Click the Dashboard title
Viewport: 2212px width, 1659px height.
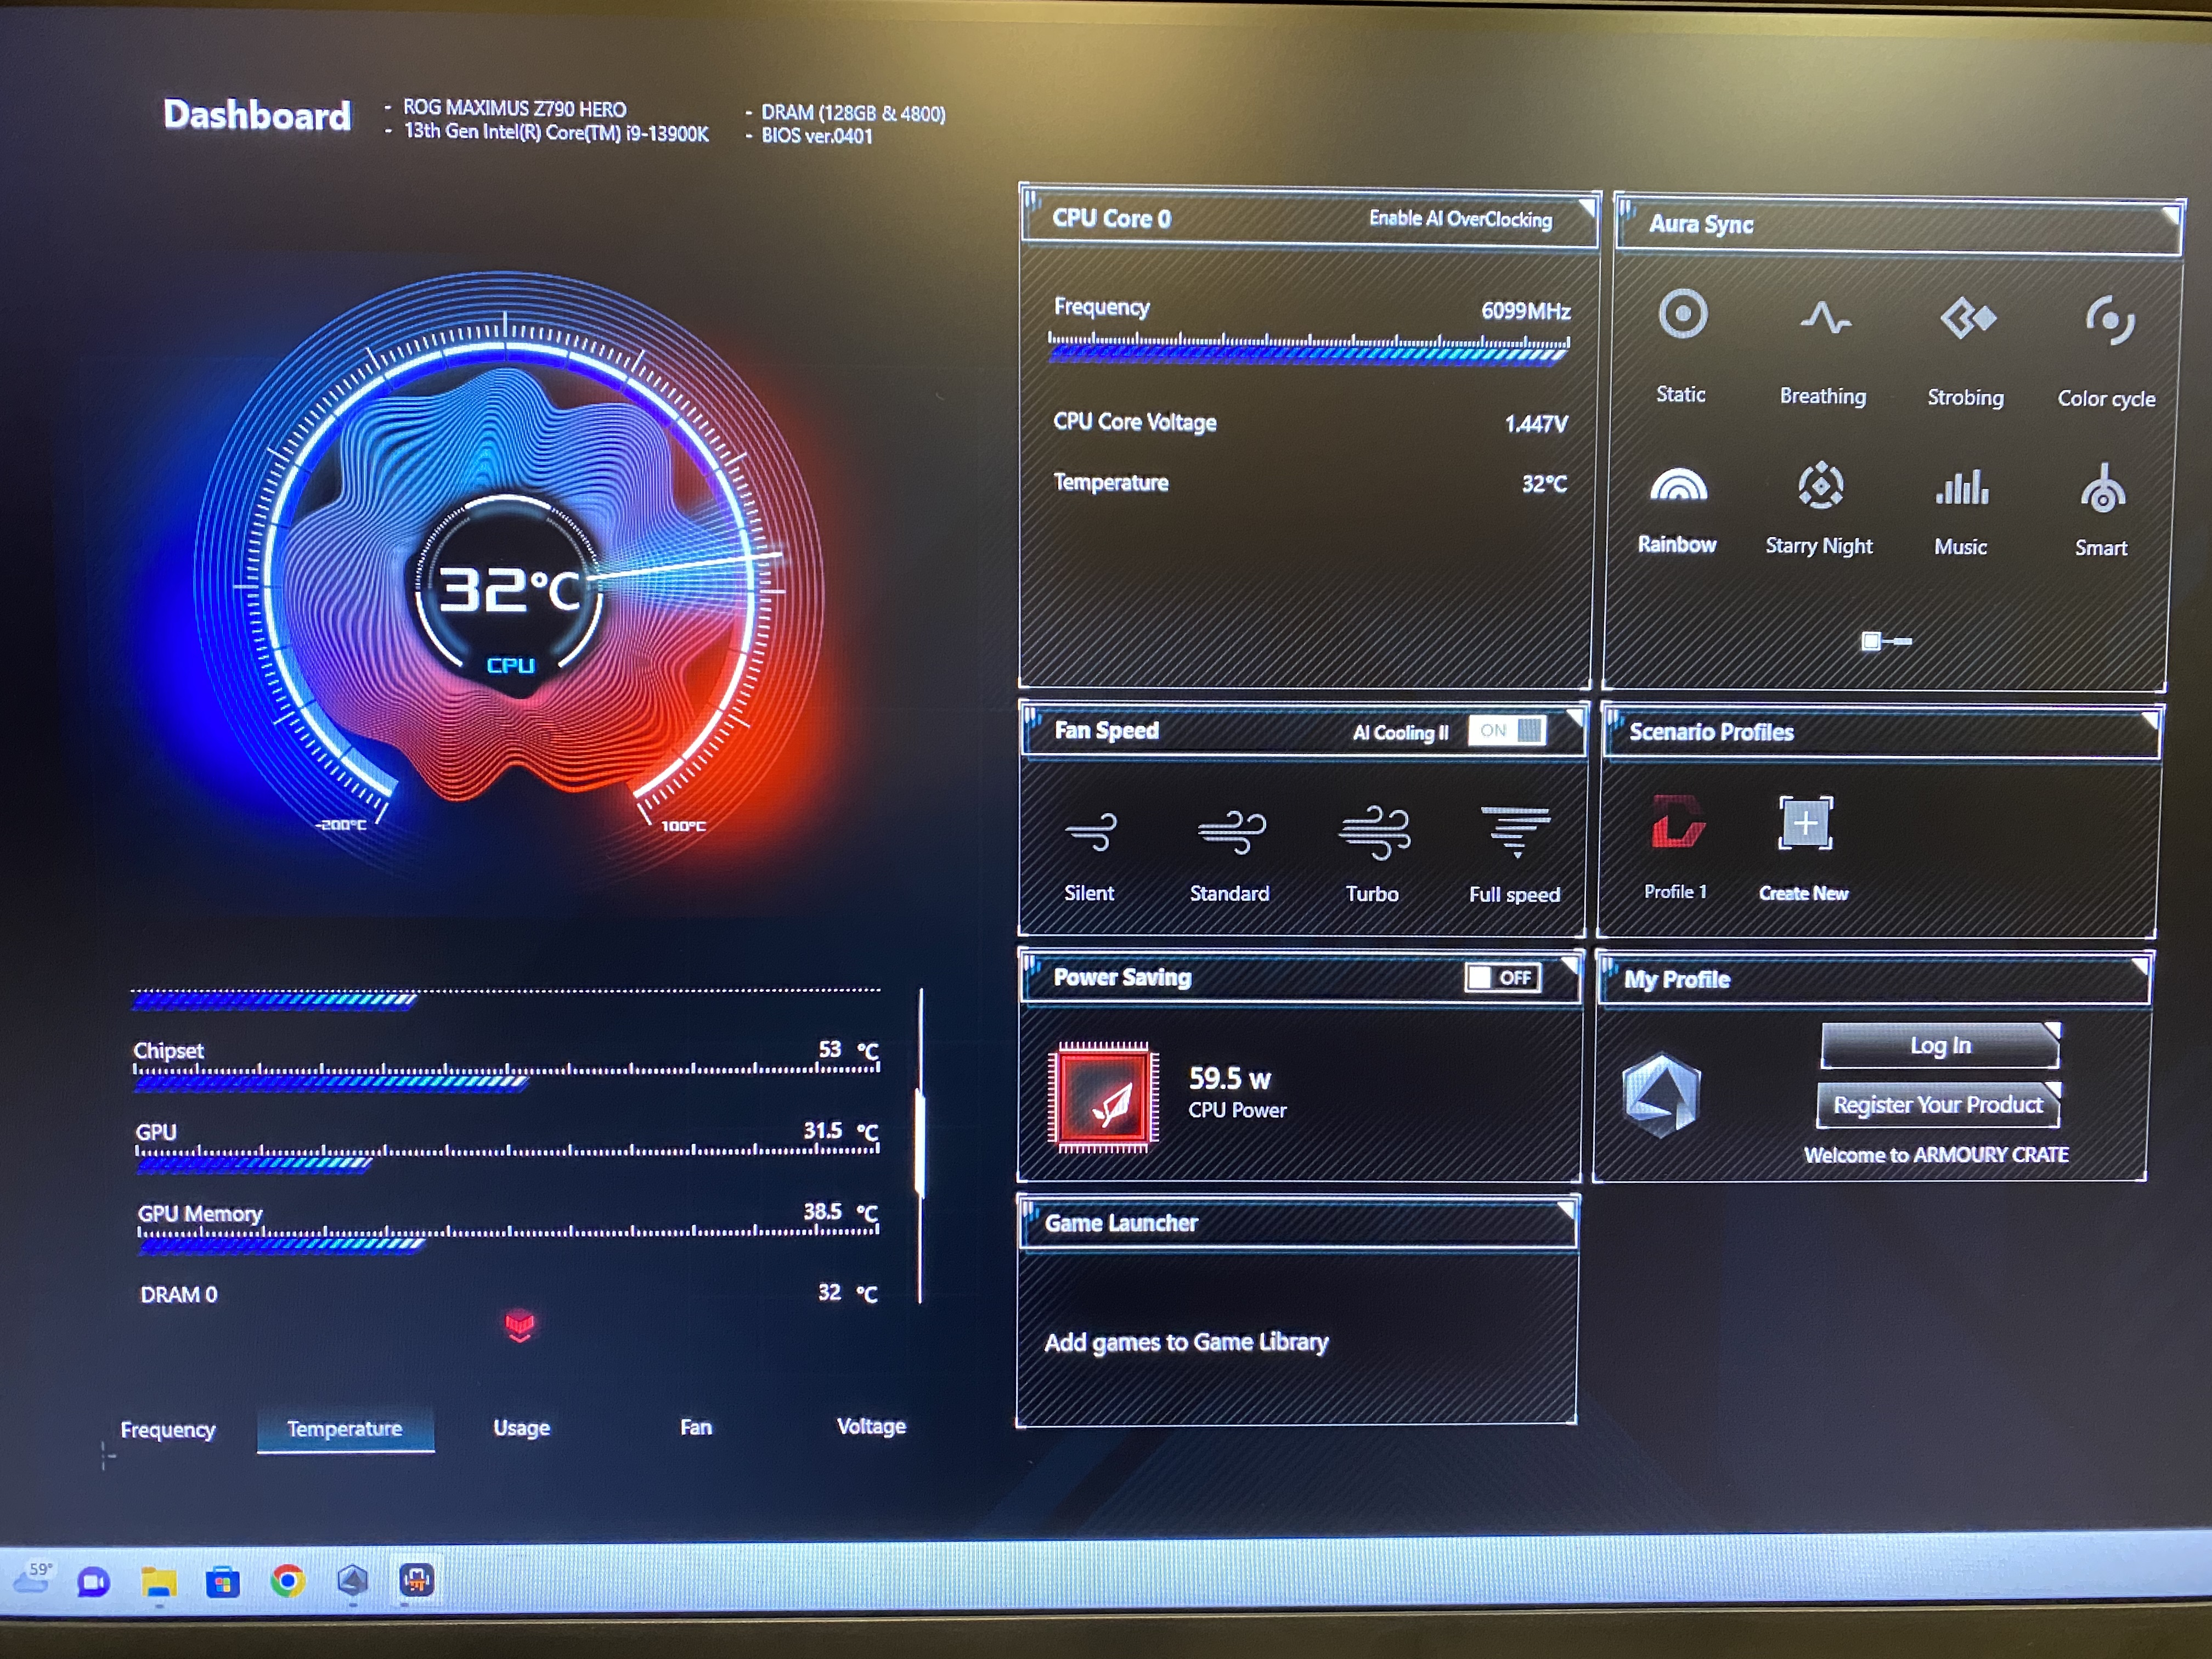pyautogui.click(x=257, y=115)
